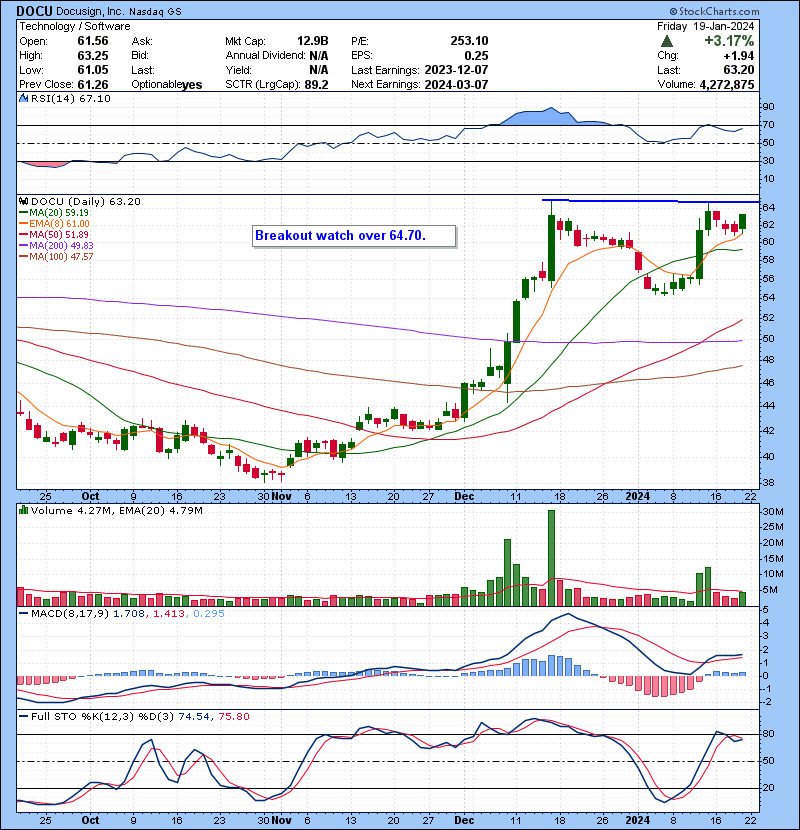Click the Last Earnings date 2023-12-07
This screenshot has height=830, width=800.
(x=456, y=70)
